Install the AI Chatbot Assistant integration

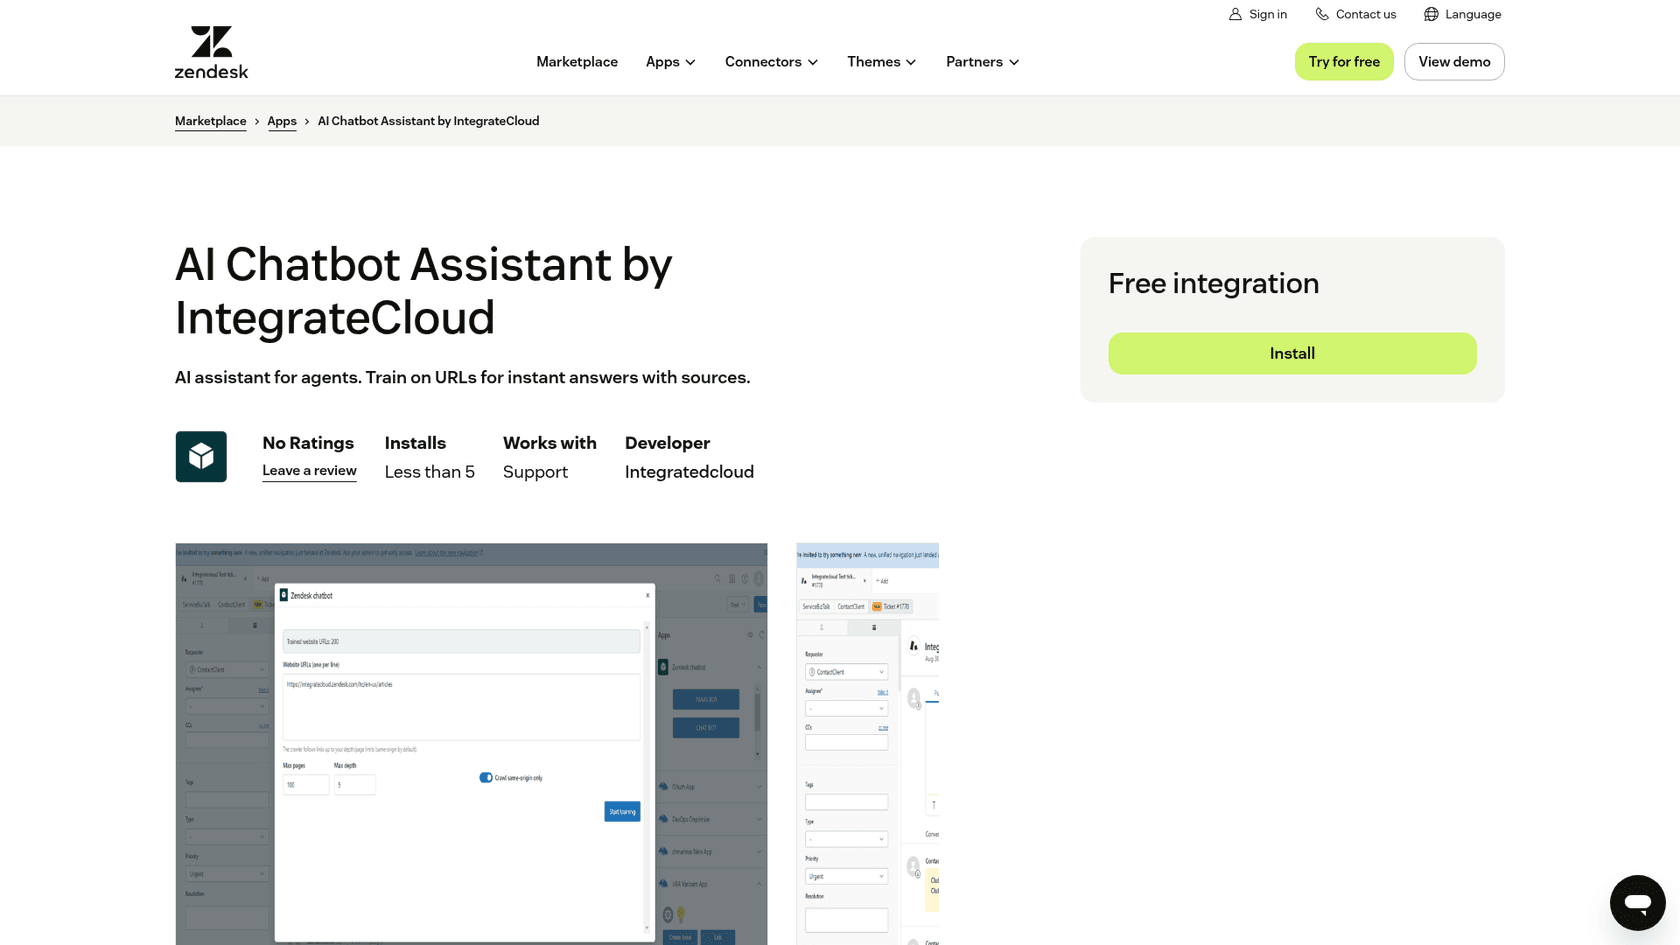pos(1292,353)
